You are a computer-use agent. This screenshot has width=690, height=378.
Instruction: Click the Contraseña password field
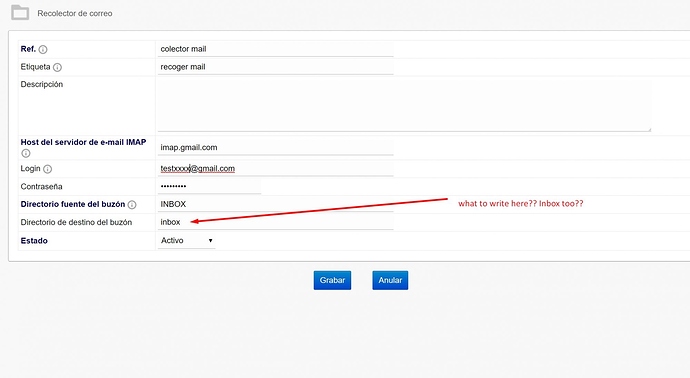coord(209,186)
